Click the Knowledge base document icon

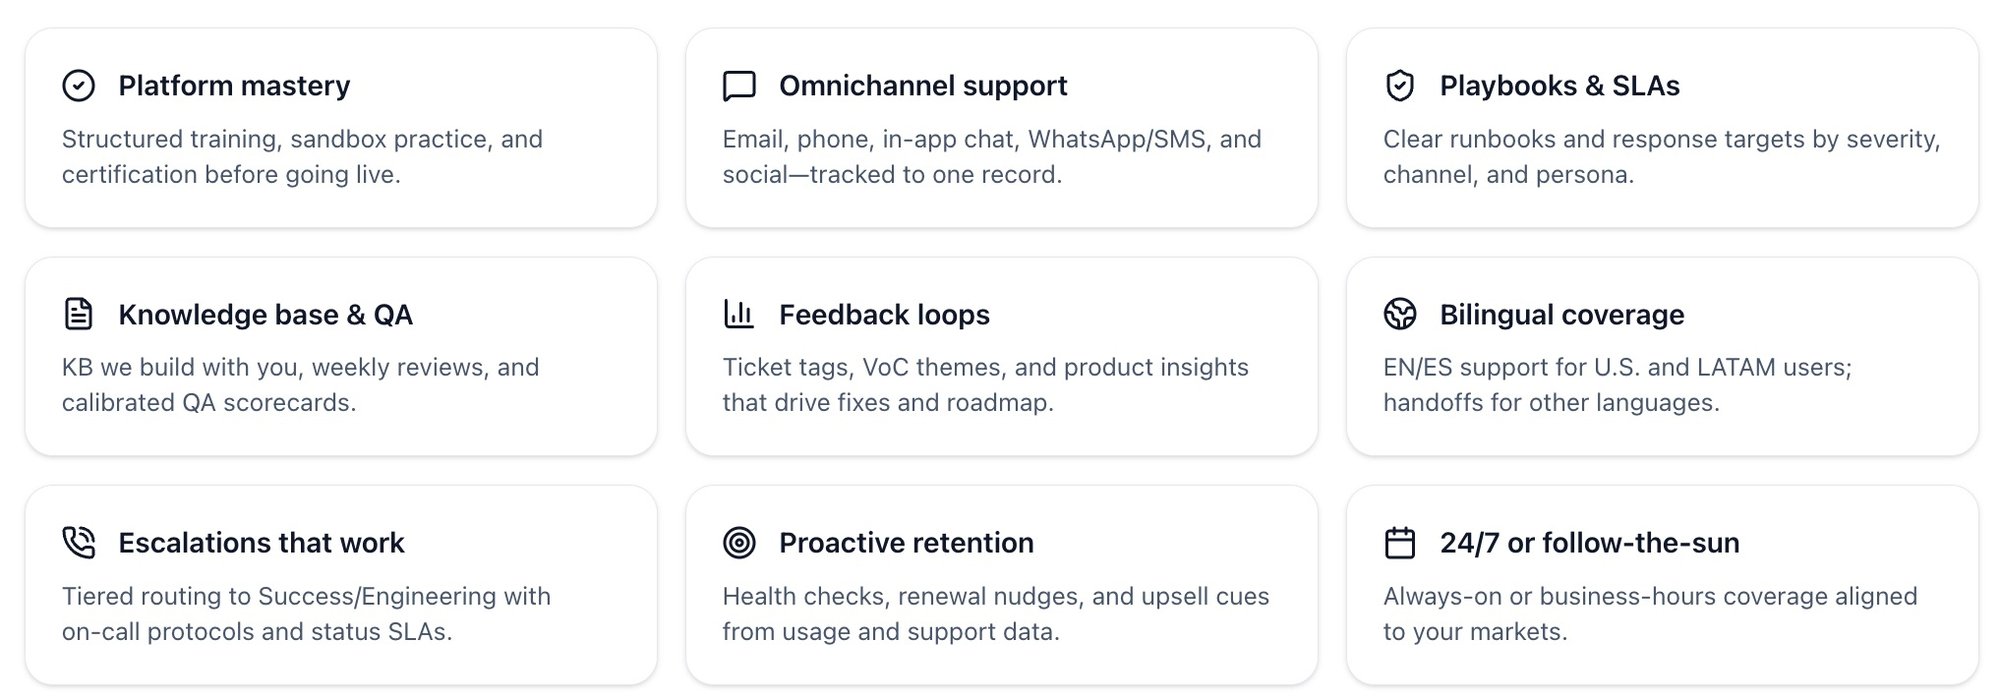point(78,314)
